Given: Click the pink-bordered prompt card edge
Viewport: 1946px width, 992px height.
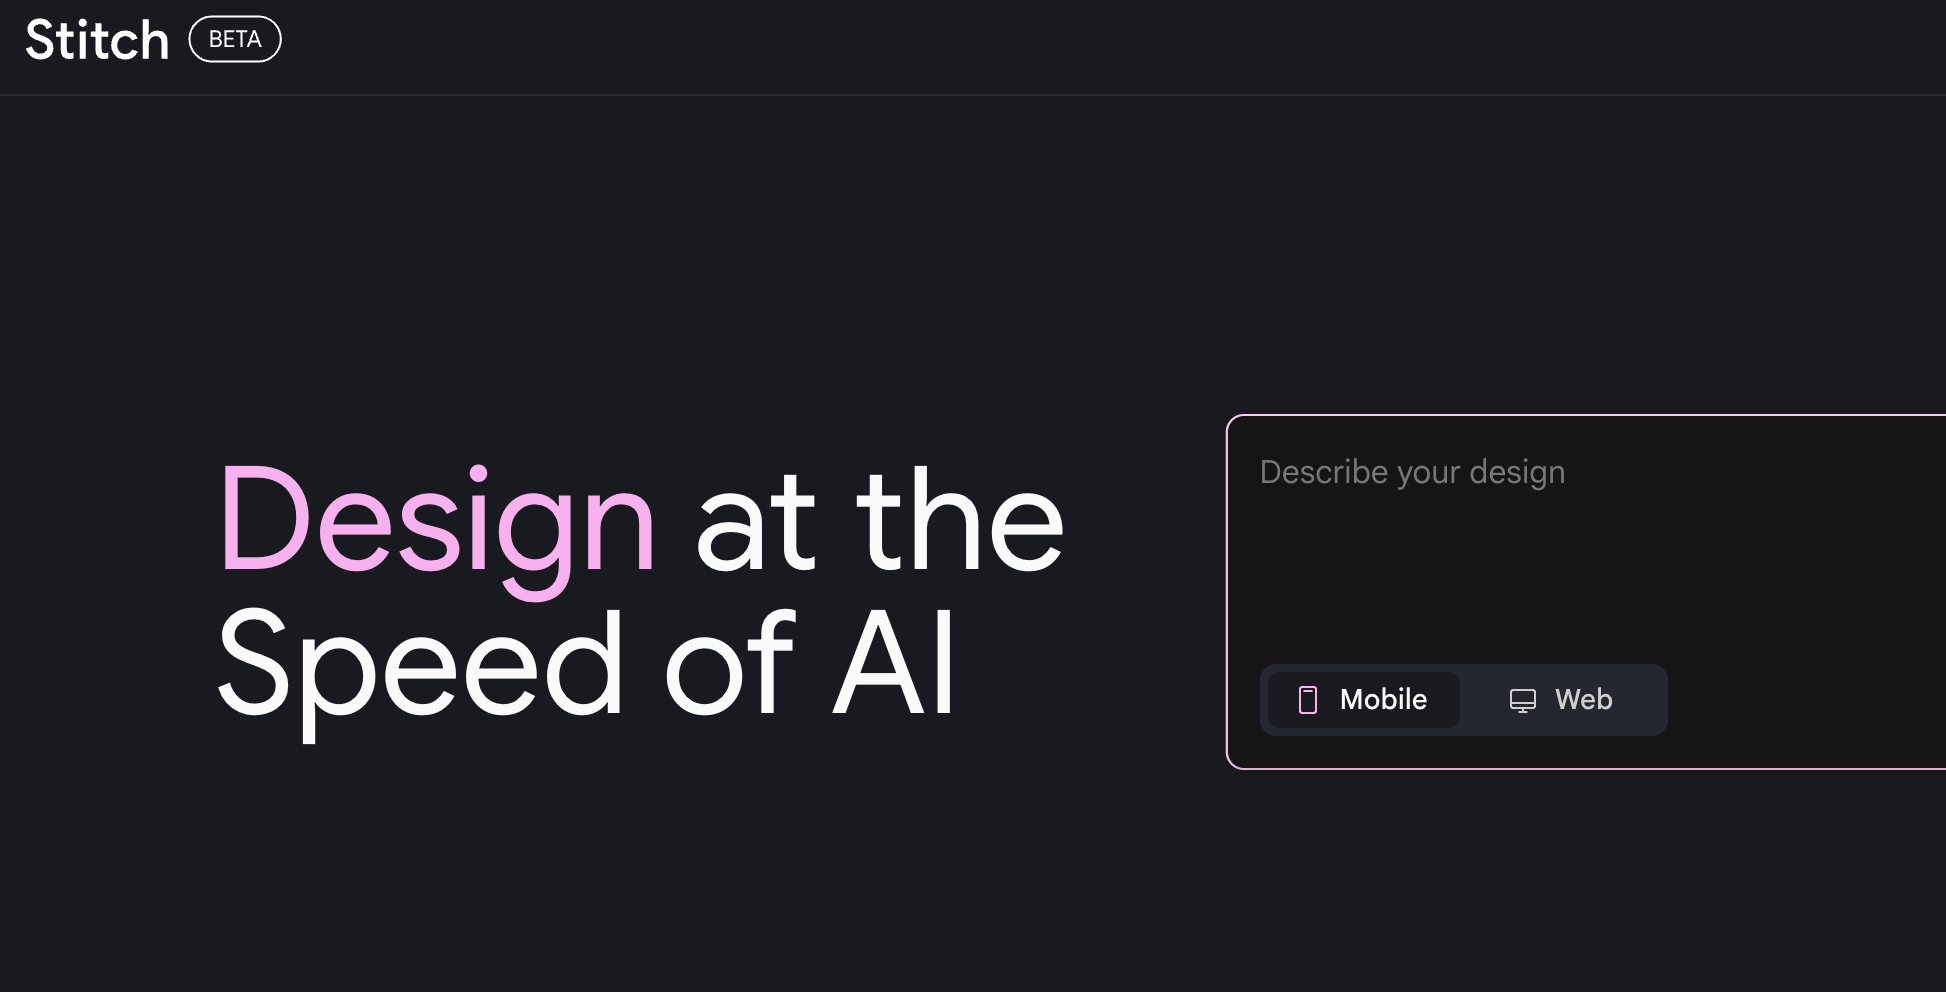Looking at the screenshot, I should (x=1228, y=592).
